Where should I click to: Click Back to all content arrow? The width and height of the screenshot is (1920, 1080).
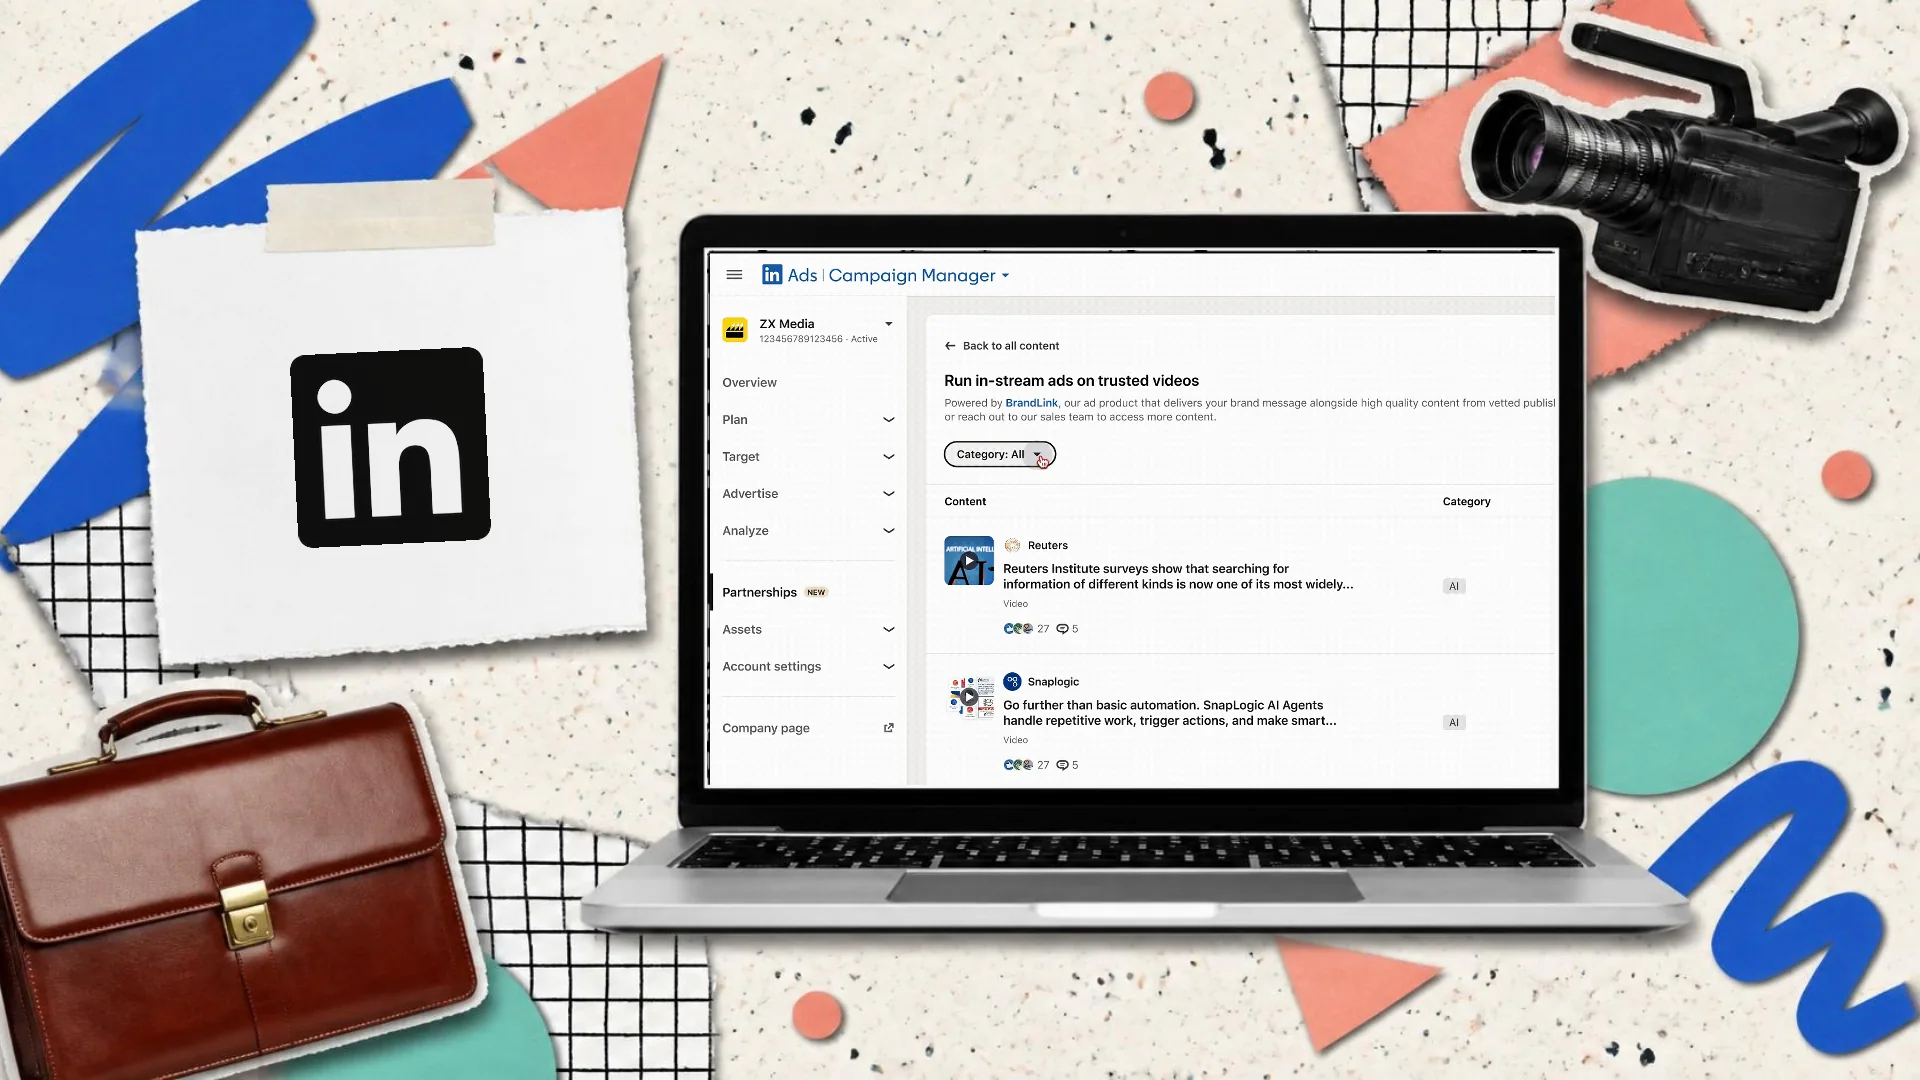pyautogui.click(x=950, y=346)
